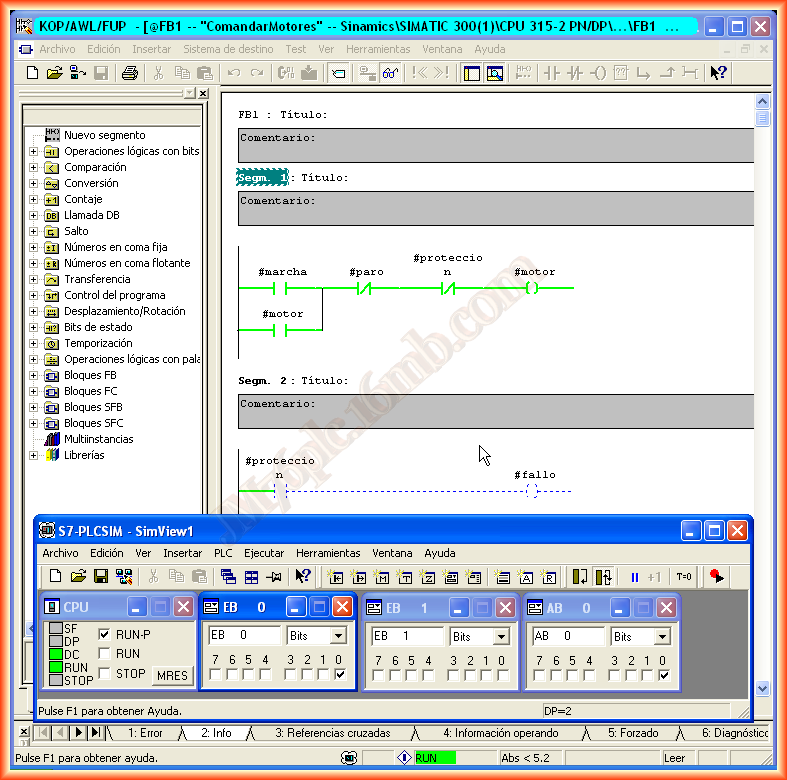Open the Bits format dropdown for AB 0
This screenshot has height=780, width=787.
[x=663, y=636]
